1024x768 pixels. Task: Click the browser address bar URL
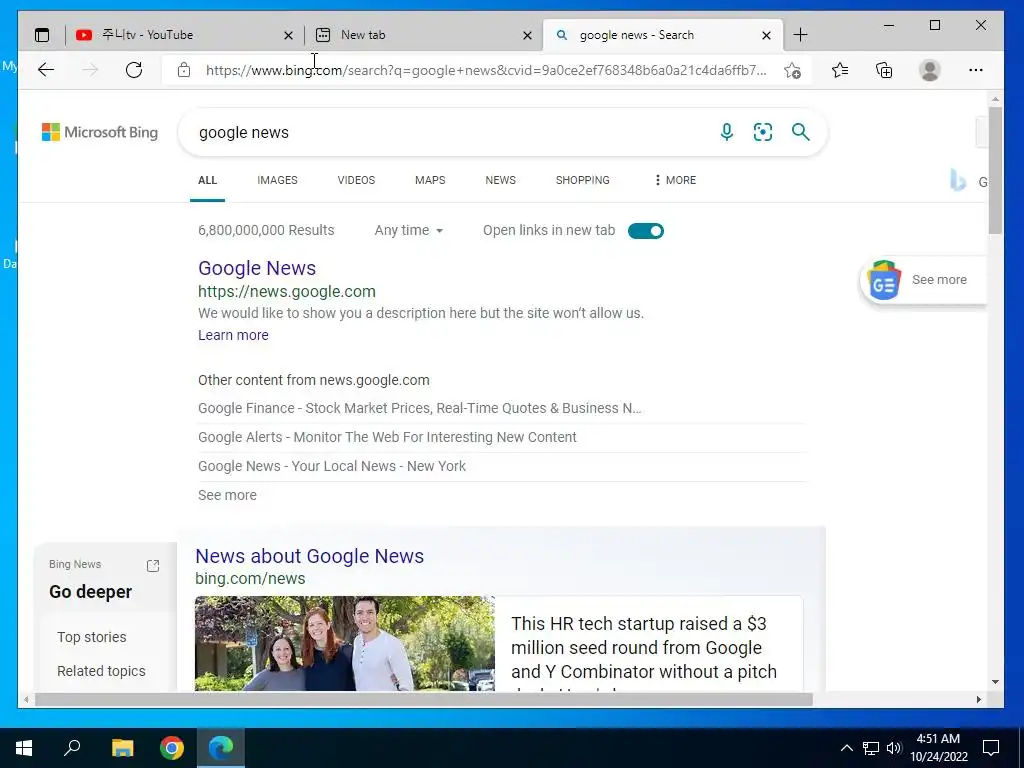point(486,70)
